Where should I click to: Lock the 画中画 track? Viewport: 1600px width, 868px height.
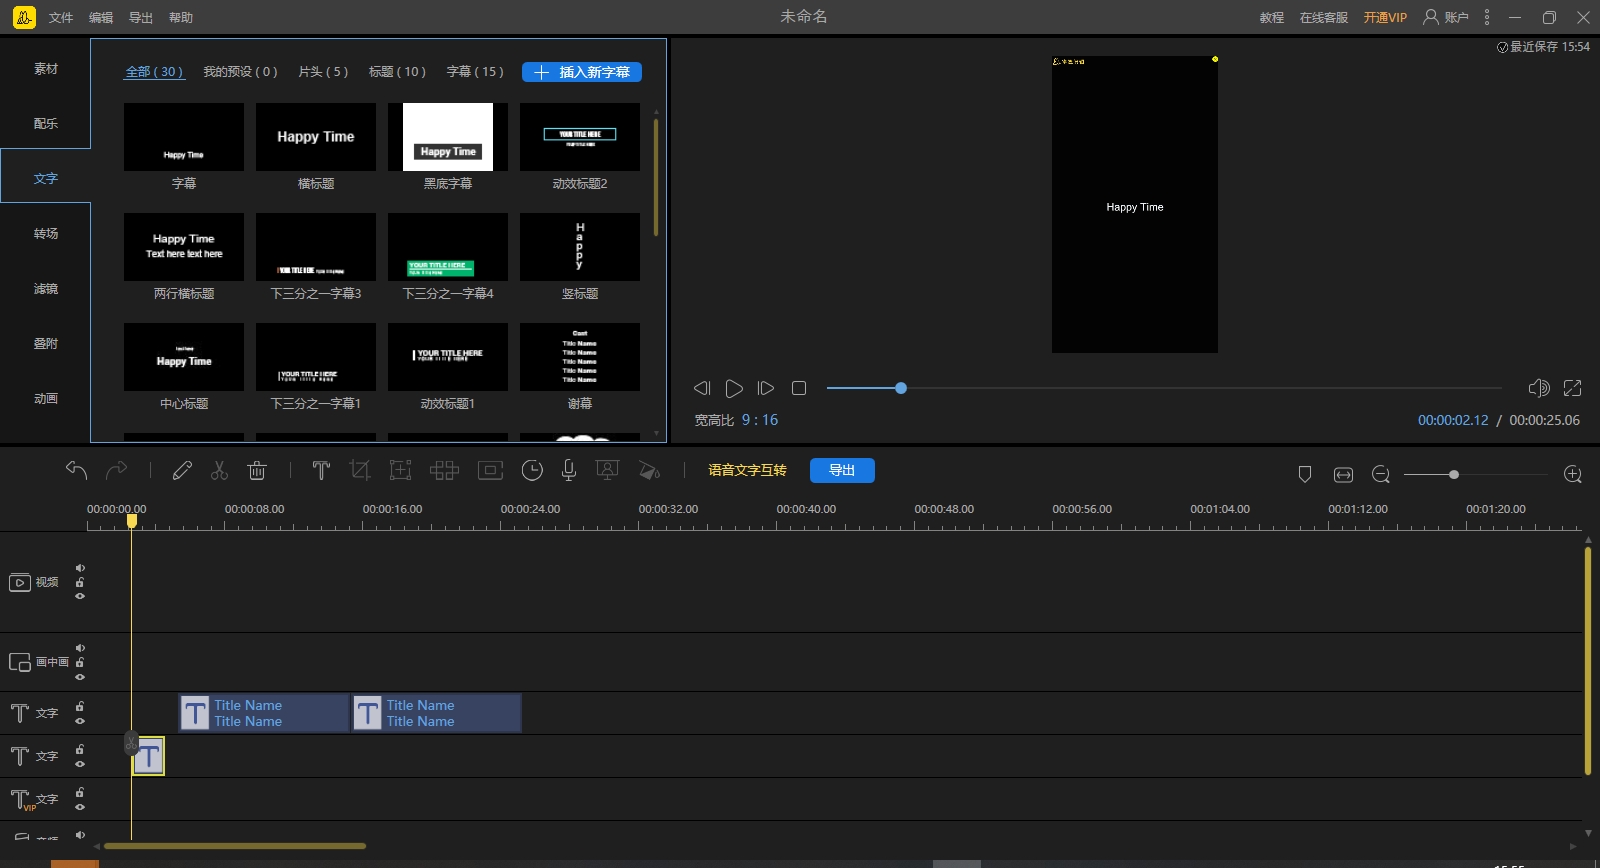[80, 662]
